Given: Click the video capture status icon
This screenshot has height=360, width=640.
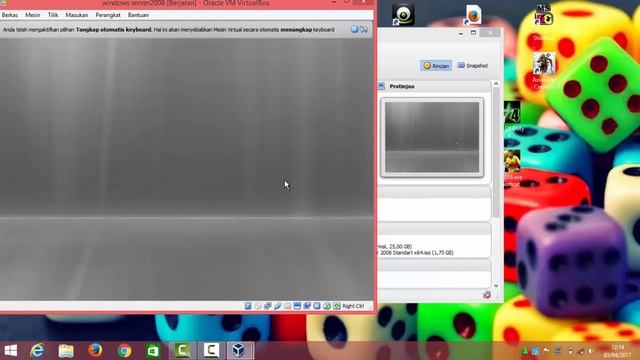Looking at the screenshot, I should coord(307,306).
